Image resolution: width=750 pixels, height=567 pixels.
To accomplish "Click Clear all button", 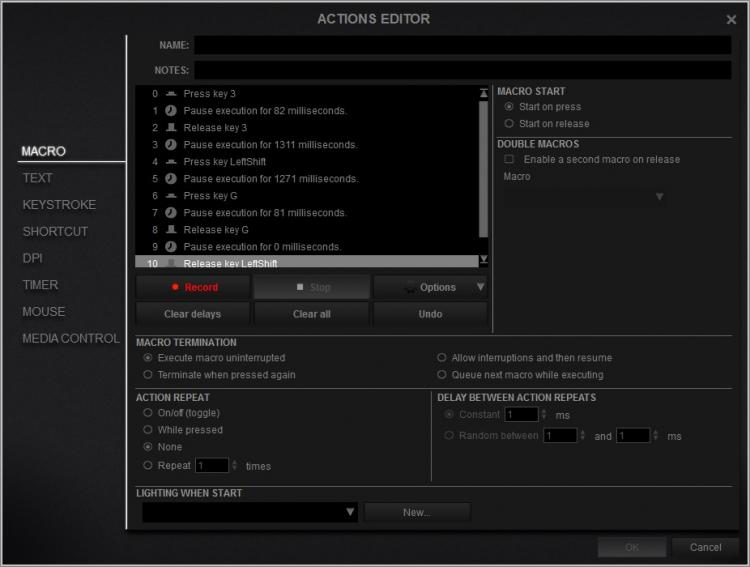I will coord(312,314).
